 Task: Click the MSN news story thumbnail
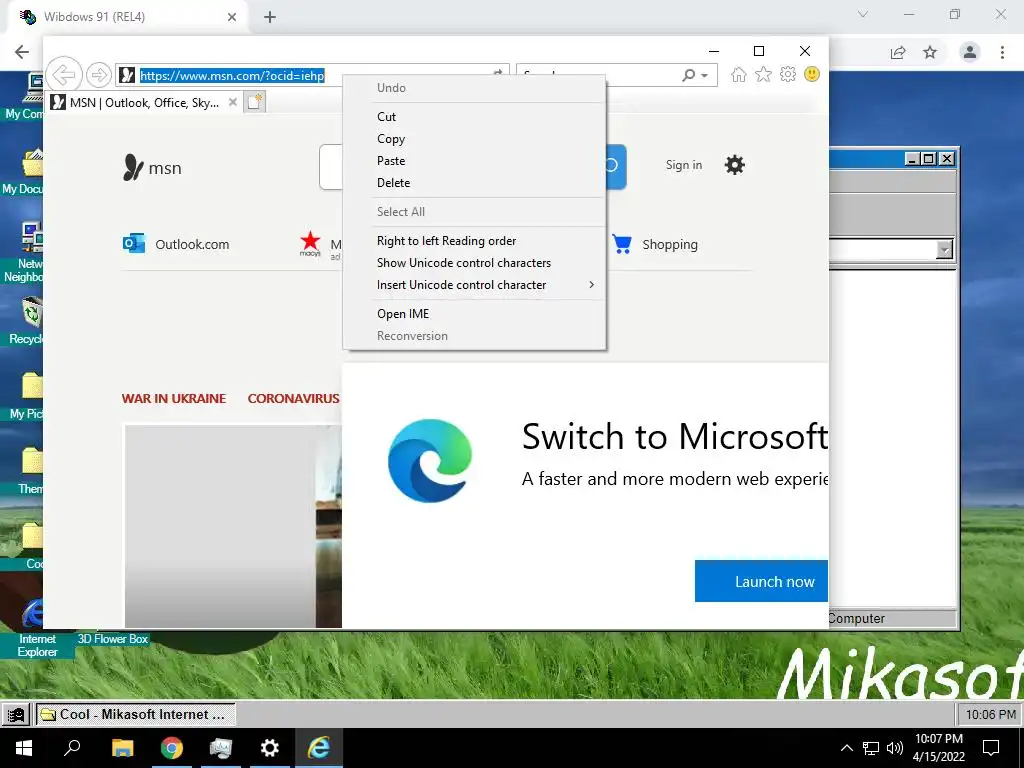click(x=233, y=526)
